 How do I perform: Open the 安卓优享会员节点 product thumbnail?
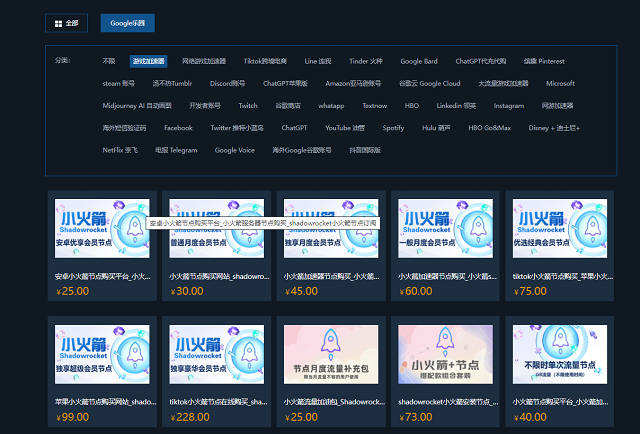pyautogui.click(x=102, y=228)
